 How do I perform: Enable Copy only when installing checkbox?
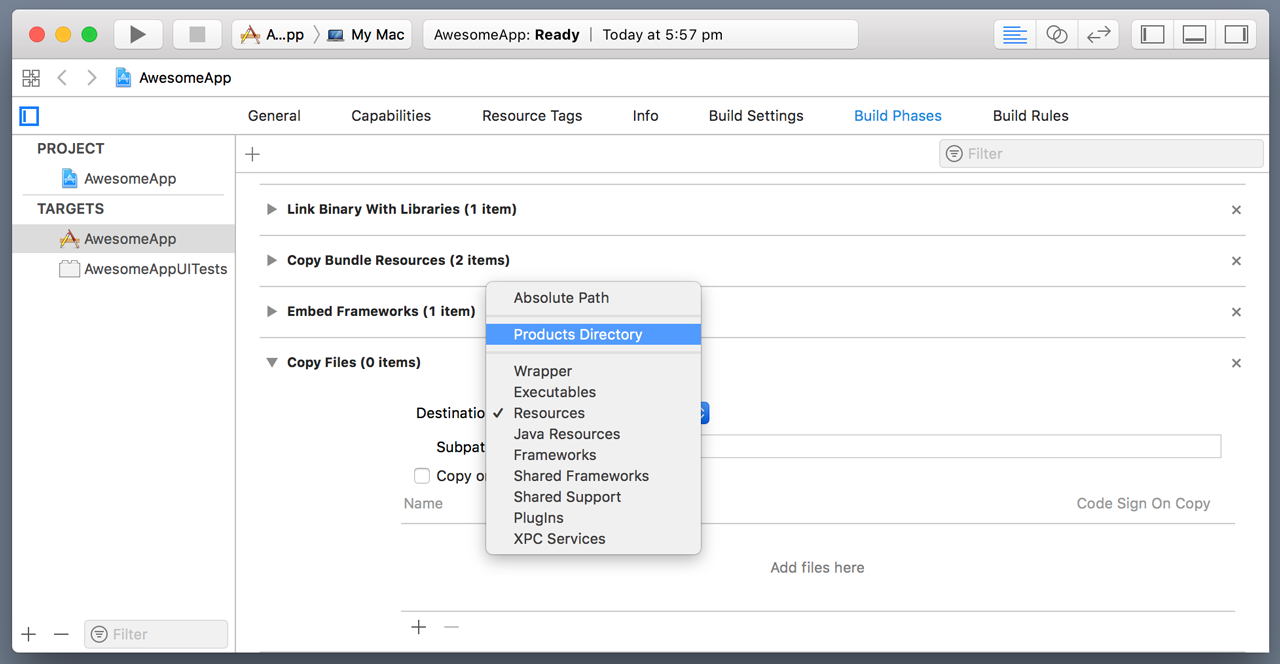click(422, 476)
